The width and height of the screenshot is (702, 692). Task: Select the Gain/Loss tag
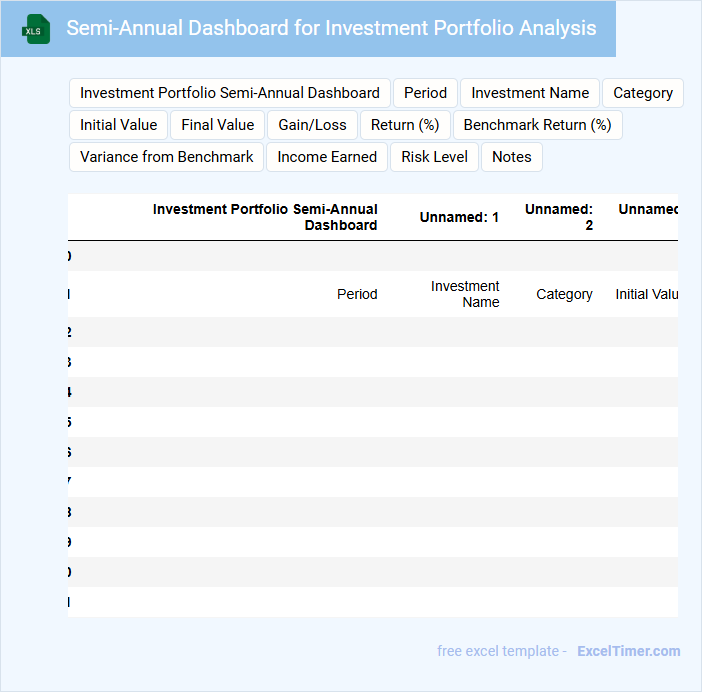[x=313, y=125]
